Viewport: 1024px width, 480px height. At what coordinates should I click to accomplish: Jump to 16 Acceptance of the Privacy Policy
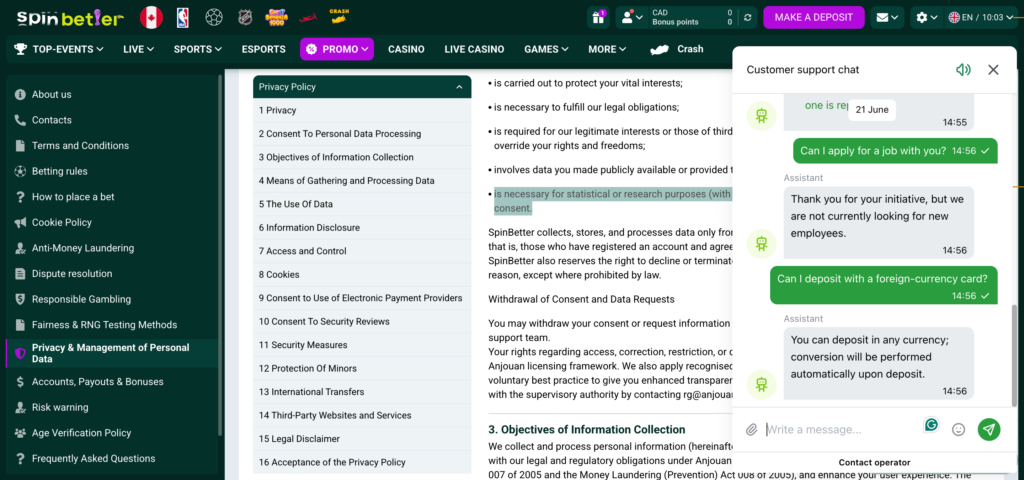coord(362,462)
